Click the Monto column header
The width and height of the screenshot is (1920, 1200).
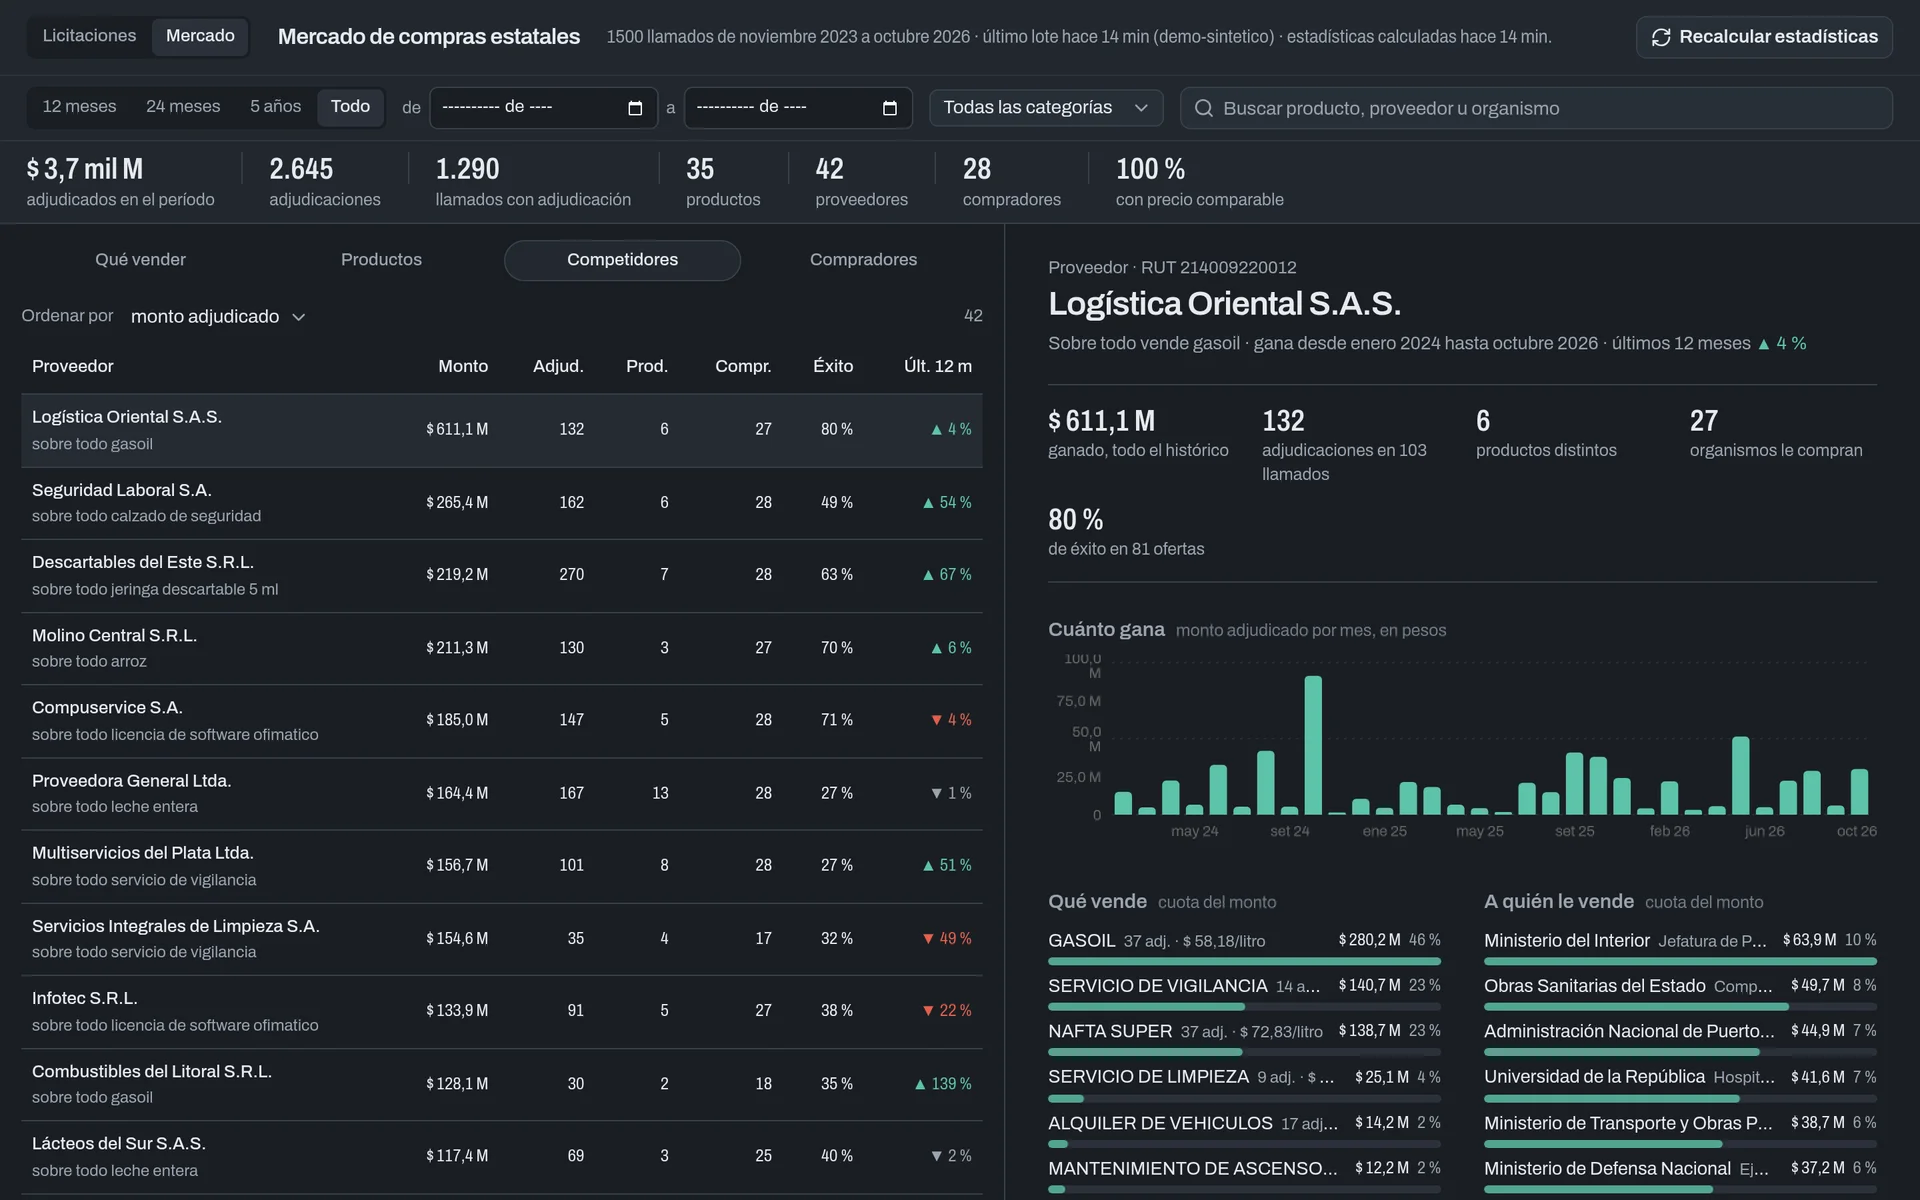[x=463, y=366]
